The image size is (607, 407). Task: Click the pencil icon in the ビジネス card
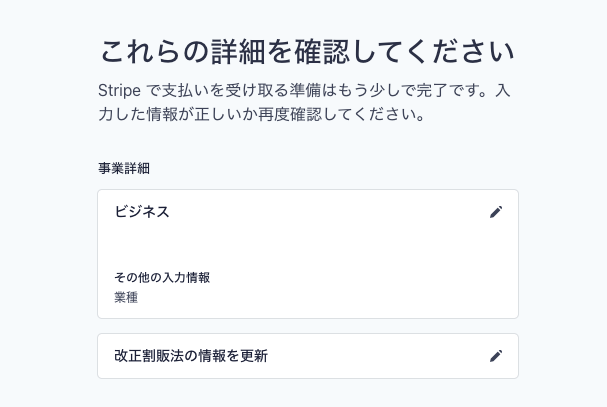(495, 212)
